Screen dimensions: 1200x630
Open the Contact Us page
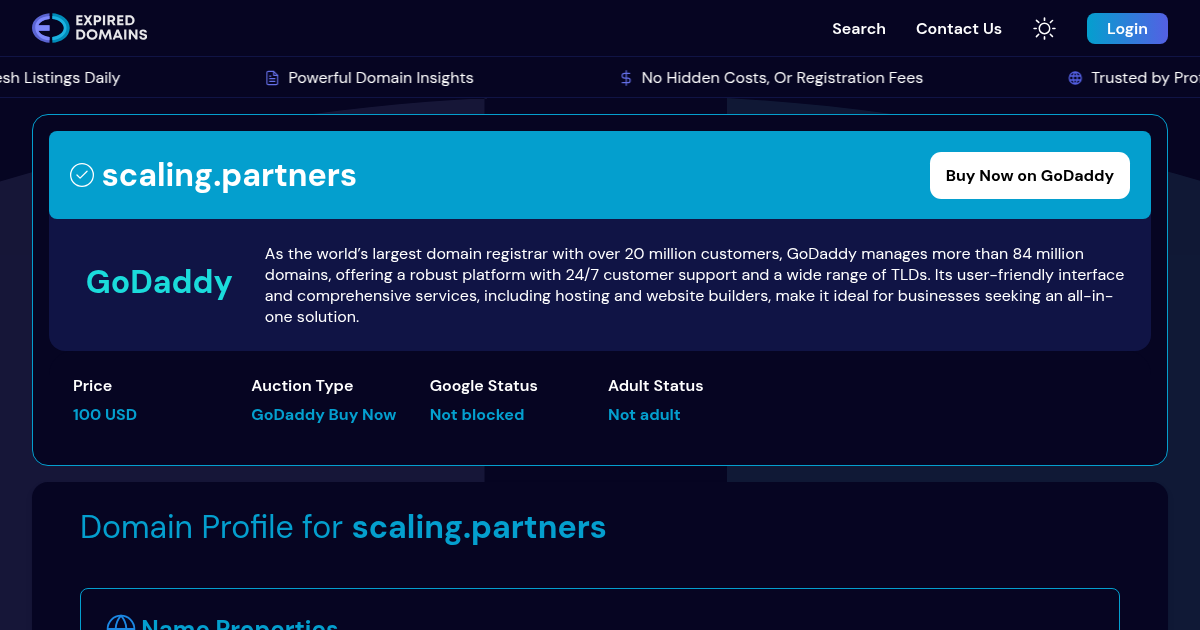pos(958,29)
